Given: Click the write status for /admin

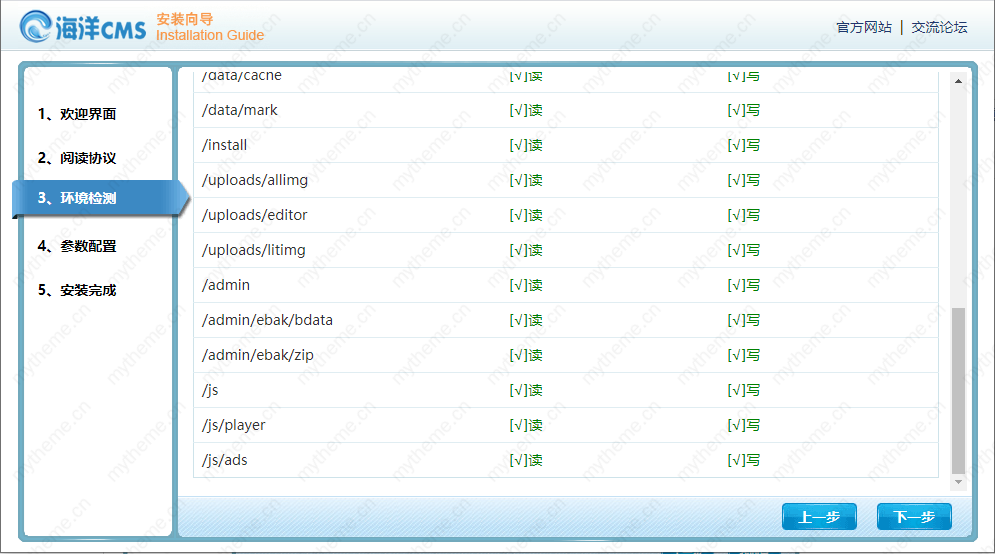Looking at the screenshot, I should click(744, 285).
